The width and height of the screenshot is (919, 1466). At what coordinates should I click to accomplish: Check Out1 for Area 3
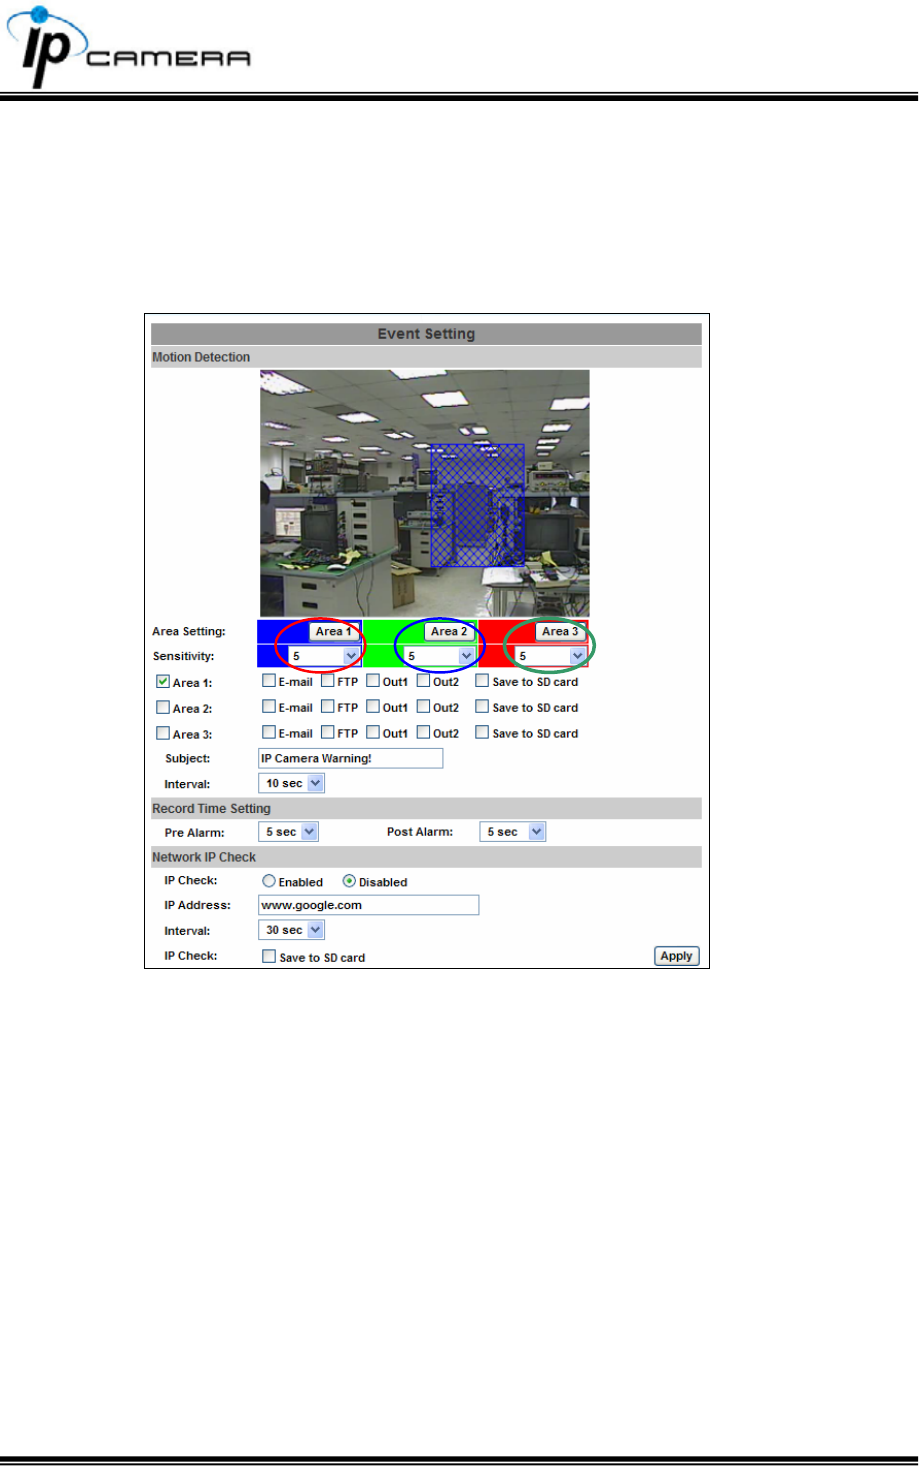click(373, 733)
